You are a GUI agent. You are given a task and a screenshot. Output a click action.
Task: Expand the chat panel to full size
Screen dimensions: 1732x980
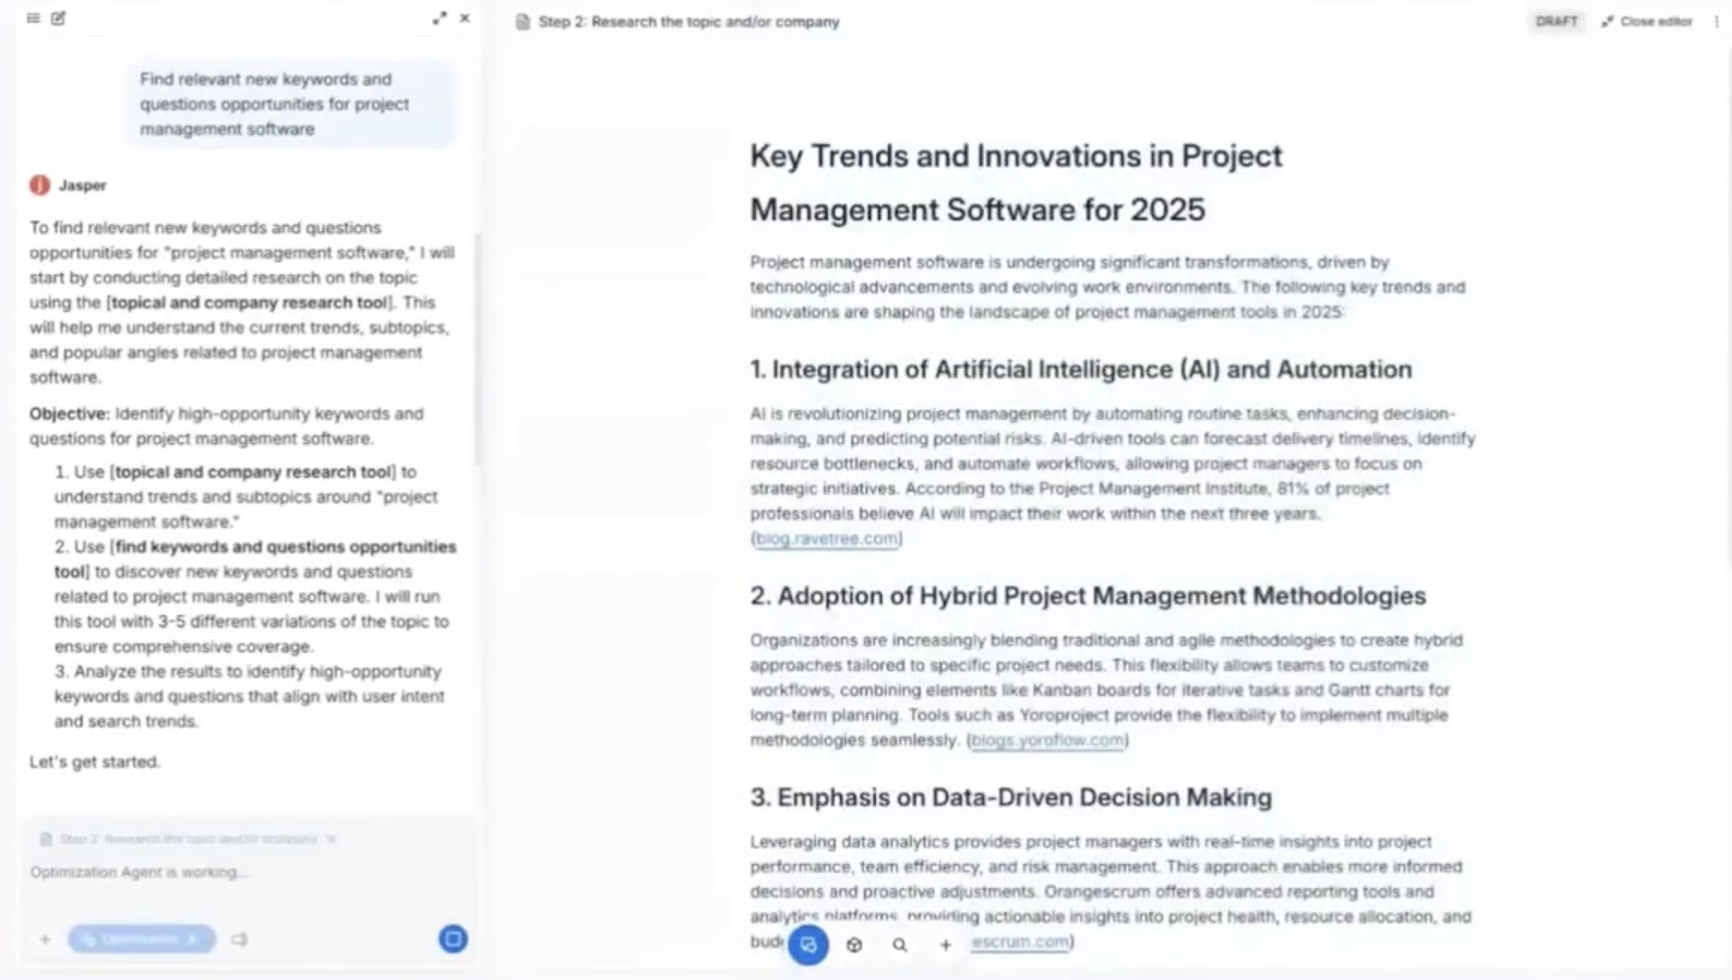click(439, 18)
